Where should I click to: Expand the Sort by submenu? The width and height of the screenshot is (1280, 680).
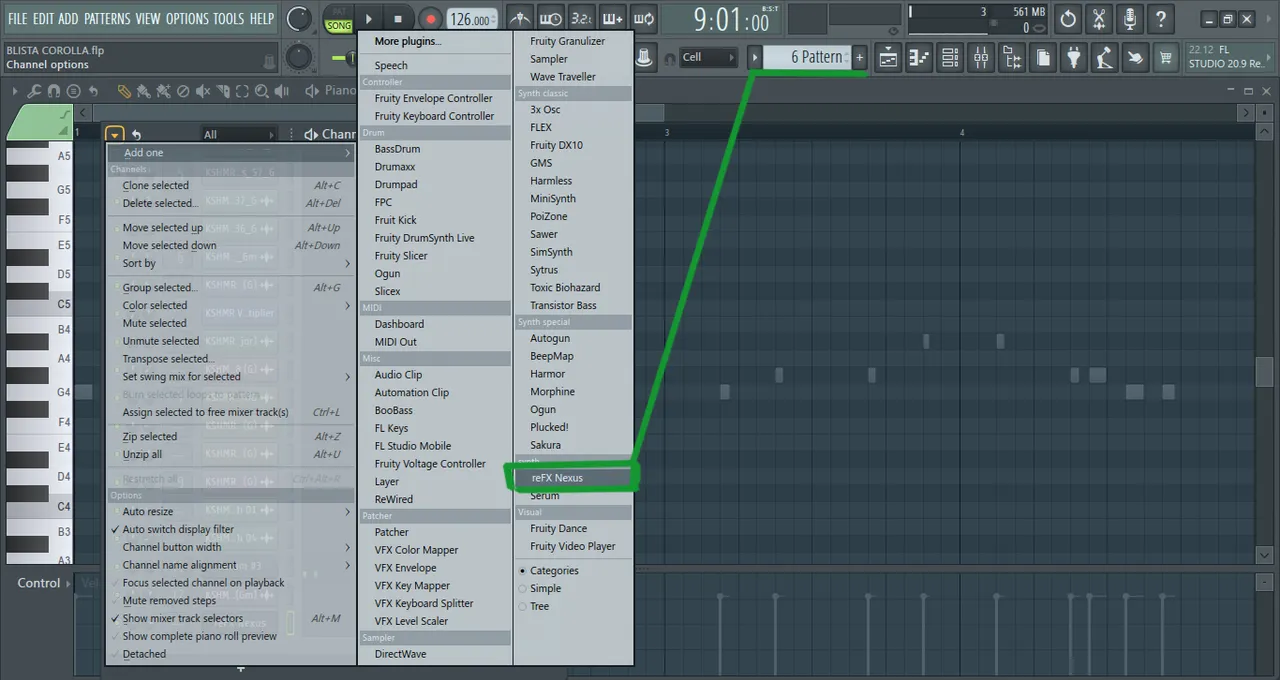[231, 263]
